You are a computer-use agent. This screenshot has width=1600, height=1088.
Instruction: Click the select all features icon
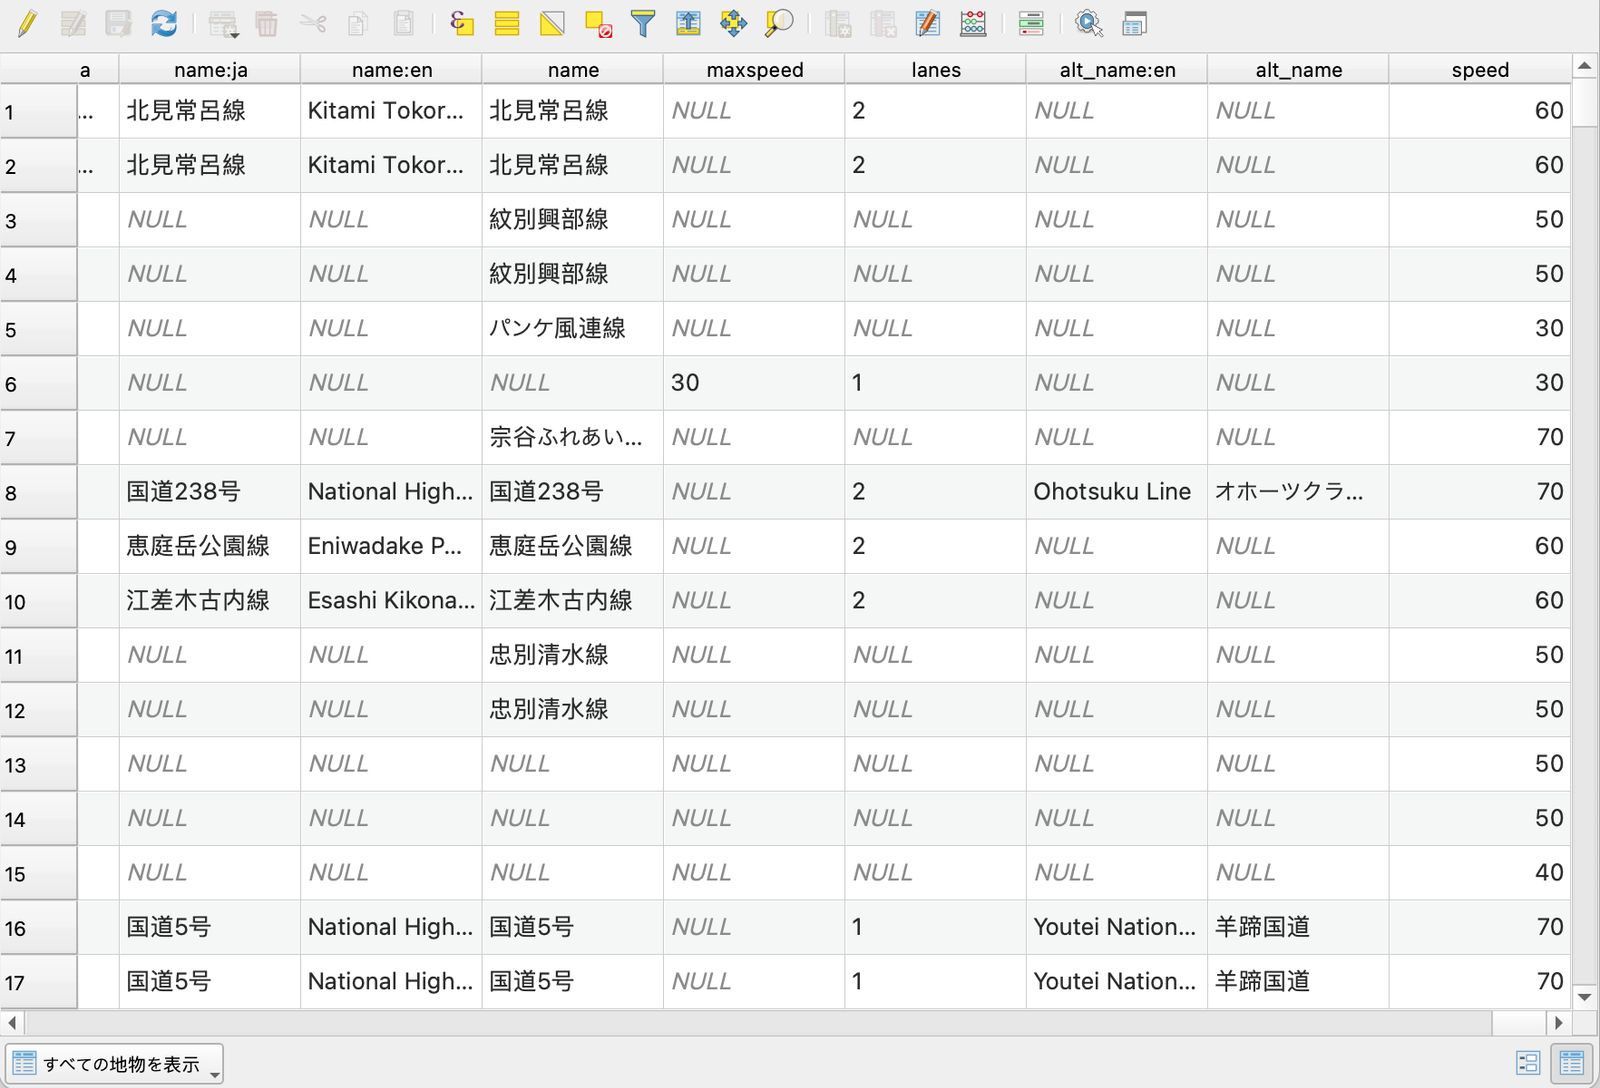[x=507, y=23]
